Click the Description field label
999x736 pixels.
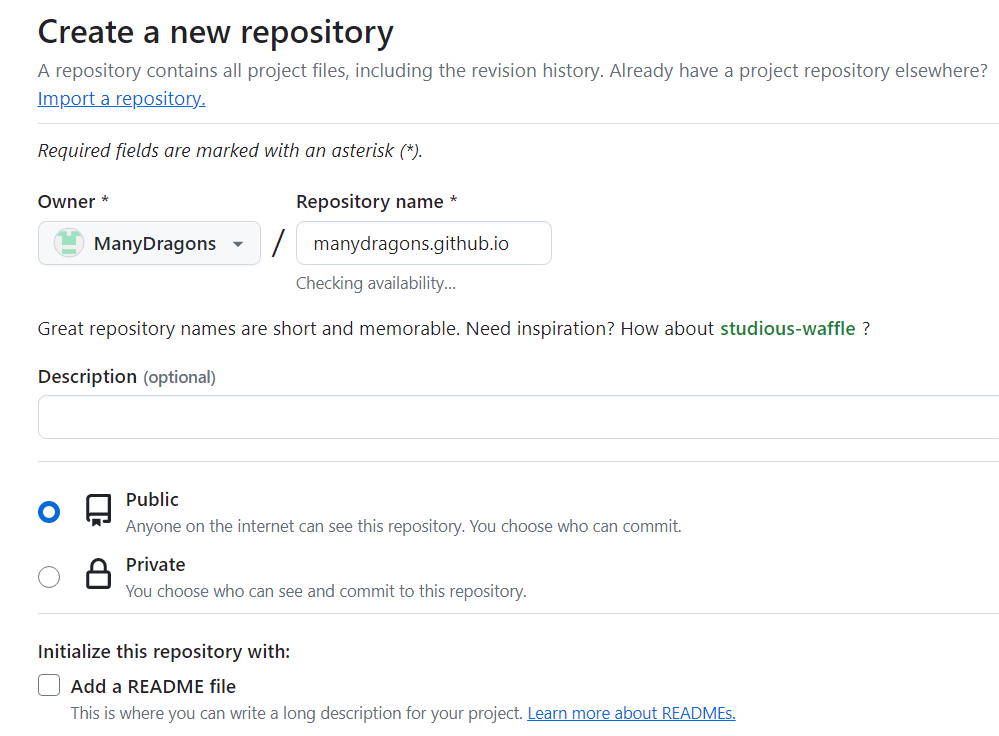pos(87,376)
